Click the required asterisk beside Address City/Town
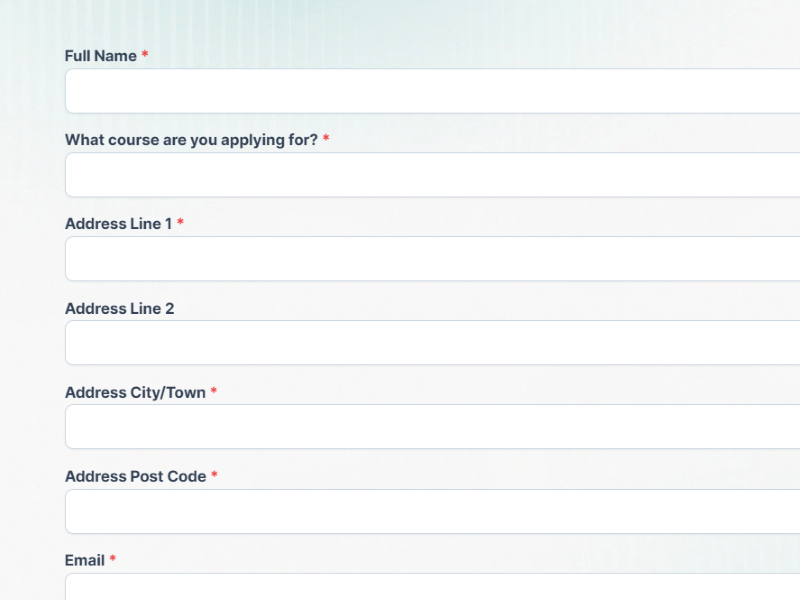The height and width of the screenshot is (600, 800). point(213,391)
